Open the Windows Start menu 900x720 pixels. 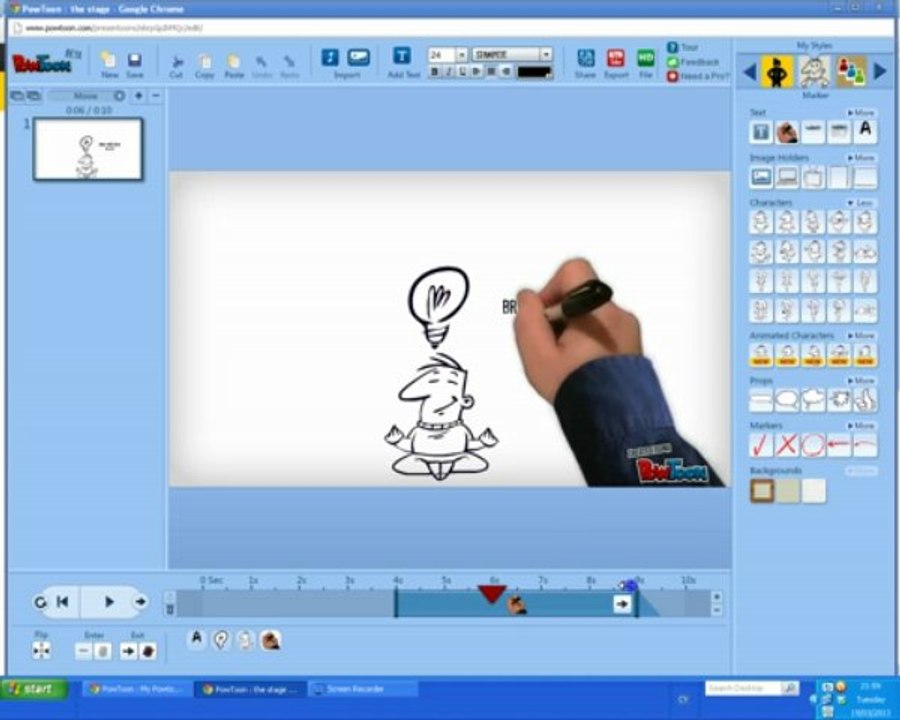[34, 689]
